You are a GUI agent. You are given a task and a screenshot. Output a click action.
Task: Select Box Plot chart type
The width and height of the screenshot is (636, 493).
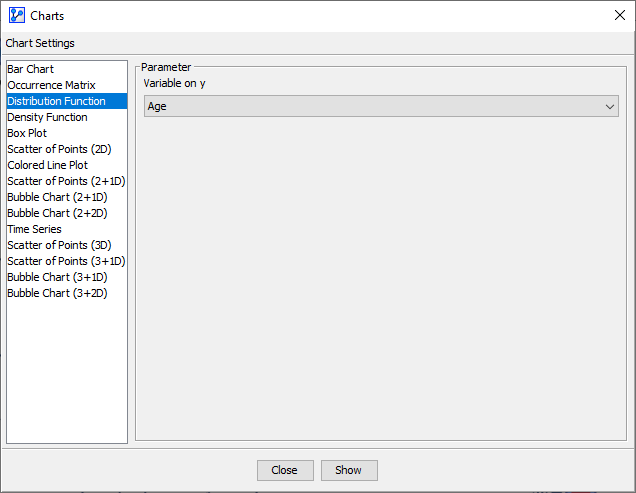pos(27,133)
